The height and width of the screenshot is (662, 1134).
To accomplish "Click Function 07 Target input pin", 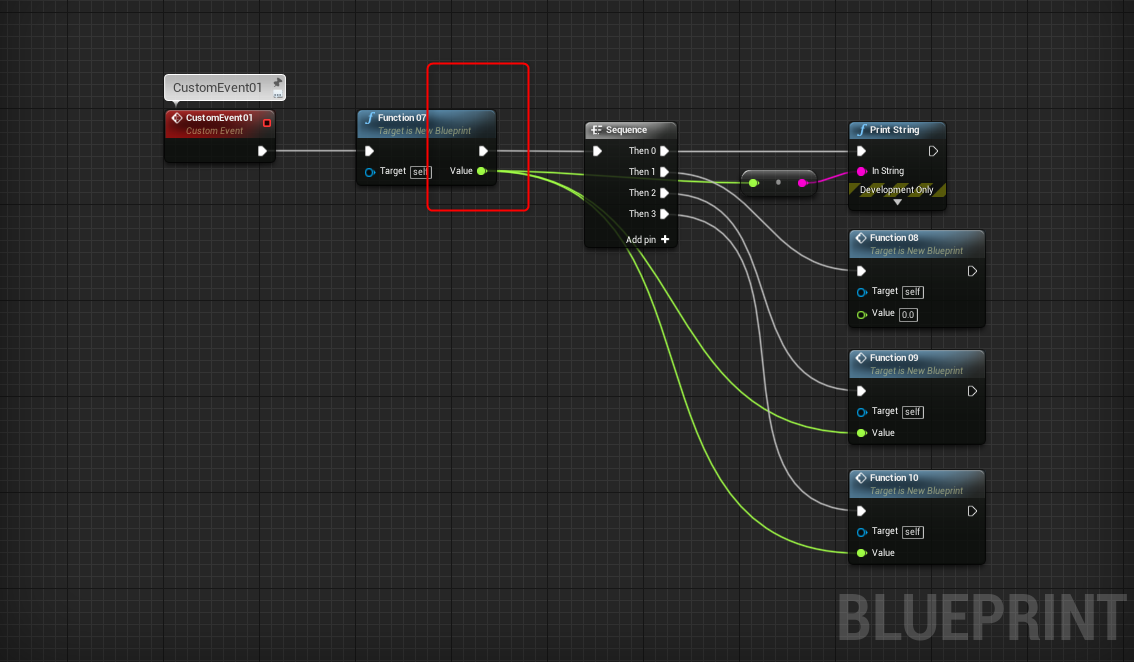I will point(370,172).
